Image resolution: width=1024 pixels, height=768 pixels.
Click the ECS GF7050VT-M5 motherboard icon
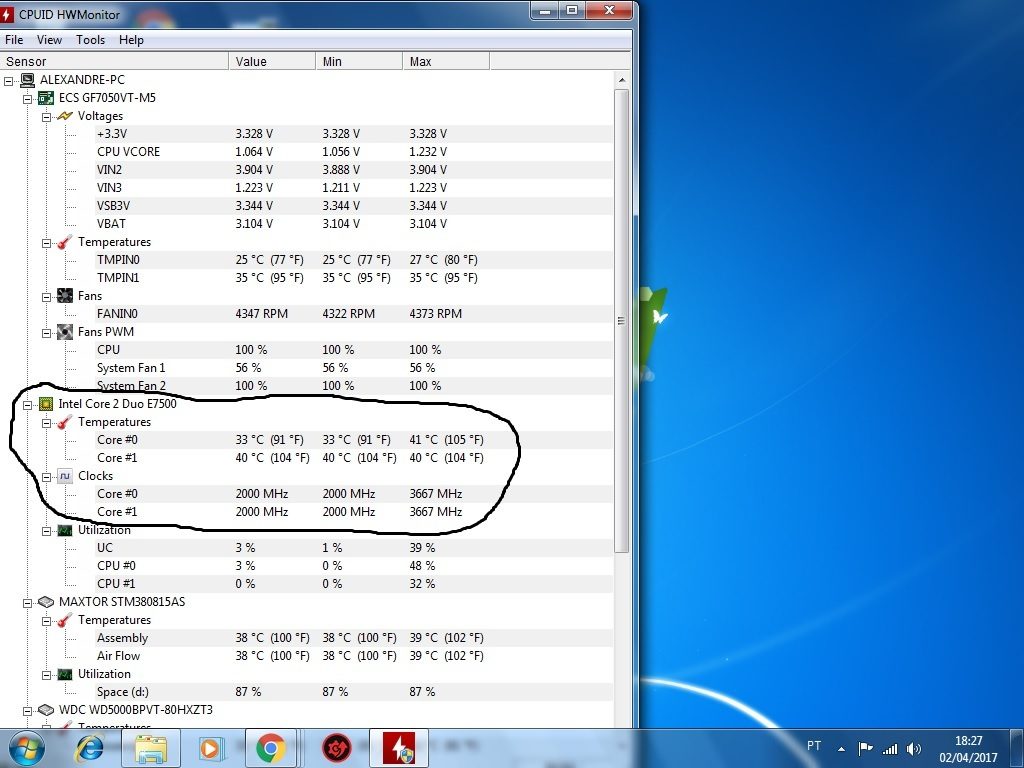click(46, 98)
